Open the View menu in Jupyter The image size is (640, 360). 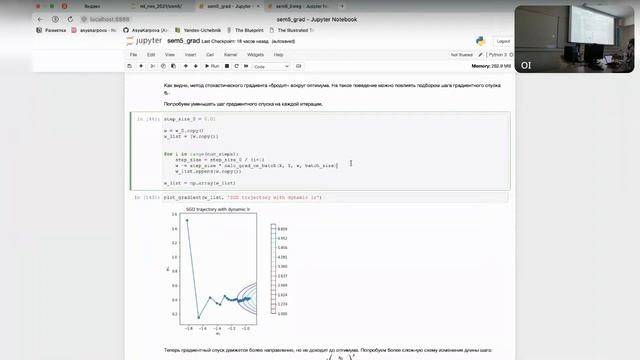[x=170, y=55]
